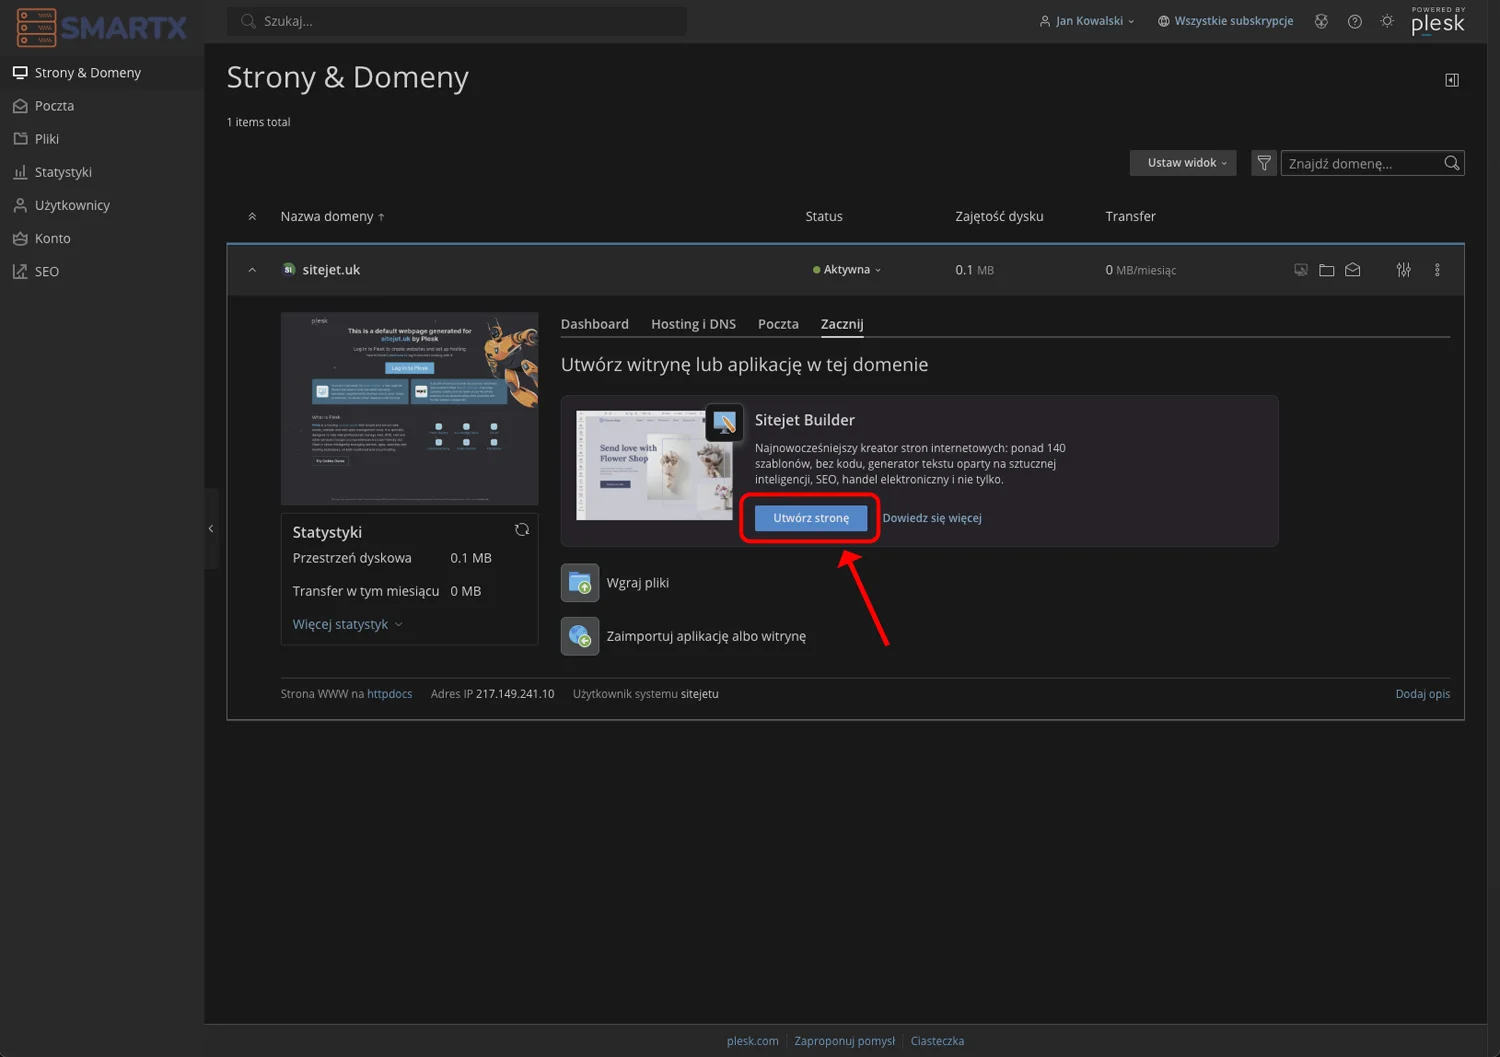Refresh the Statystyki usage data
The width and height of the screenshot is (1500, 1057).
521,530
